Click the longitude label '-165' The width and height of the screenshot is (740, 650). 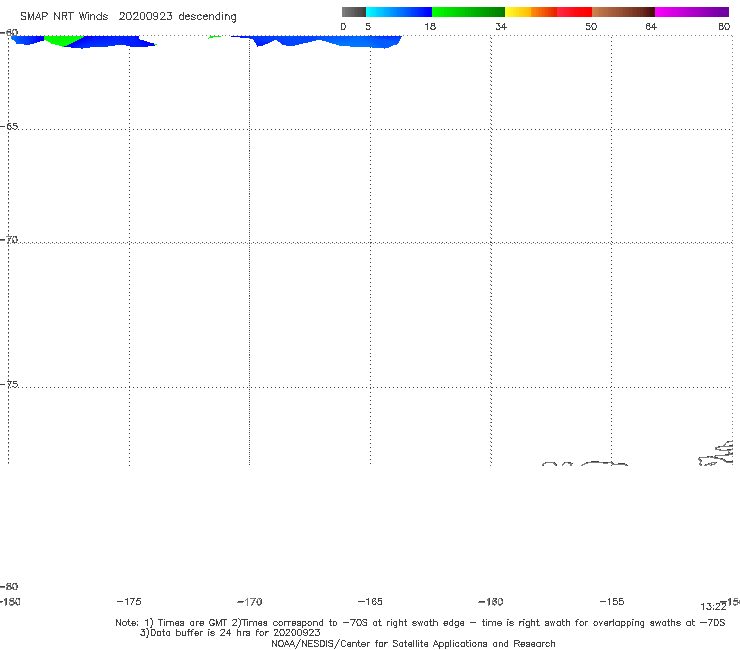pos(370,602)
